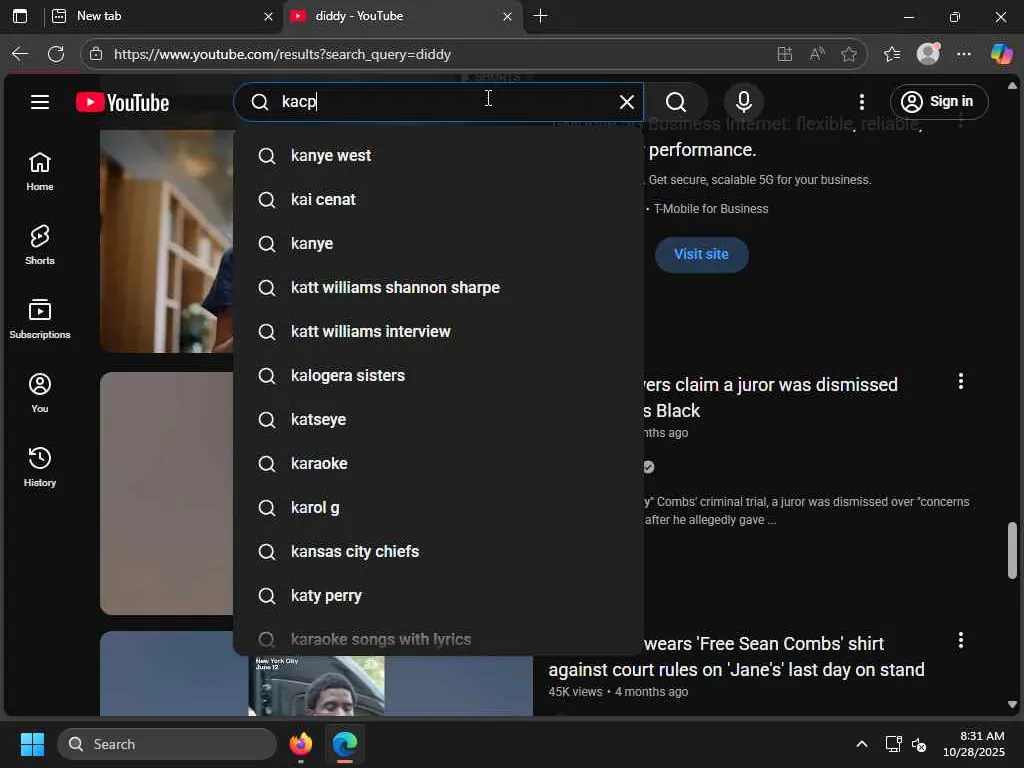Add this page to favorites star

click(x=848, y=54)
